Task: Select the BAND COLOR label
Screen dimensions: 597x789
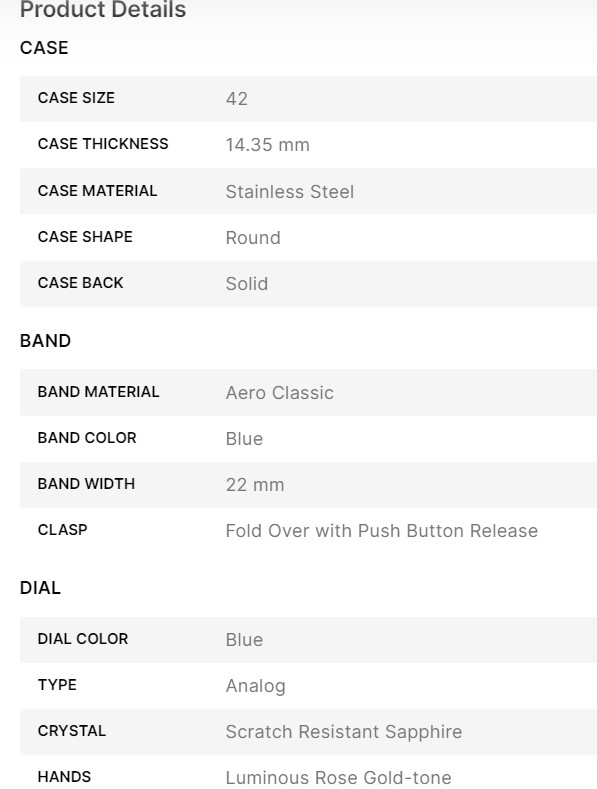Action: [87, 438]
